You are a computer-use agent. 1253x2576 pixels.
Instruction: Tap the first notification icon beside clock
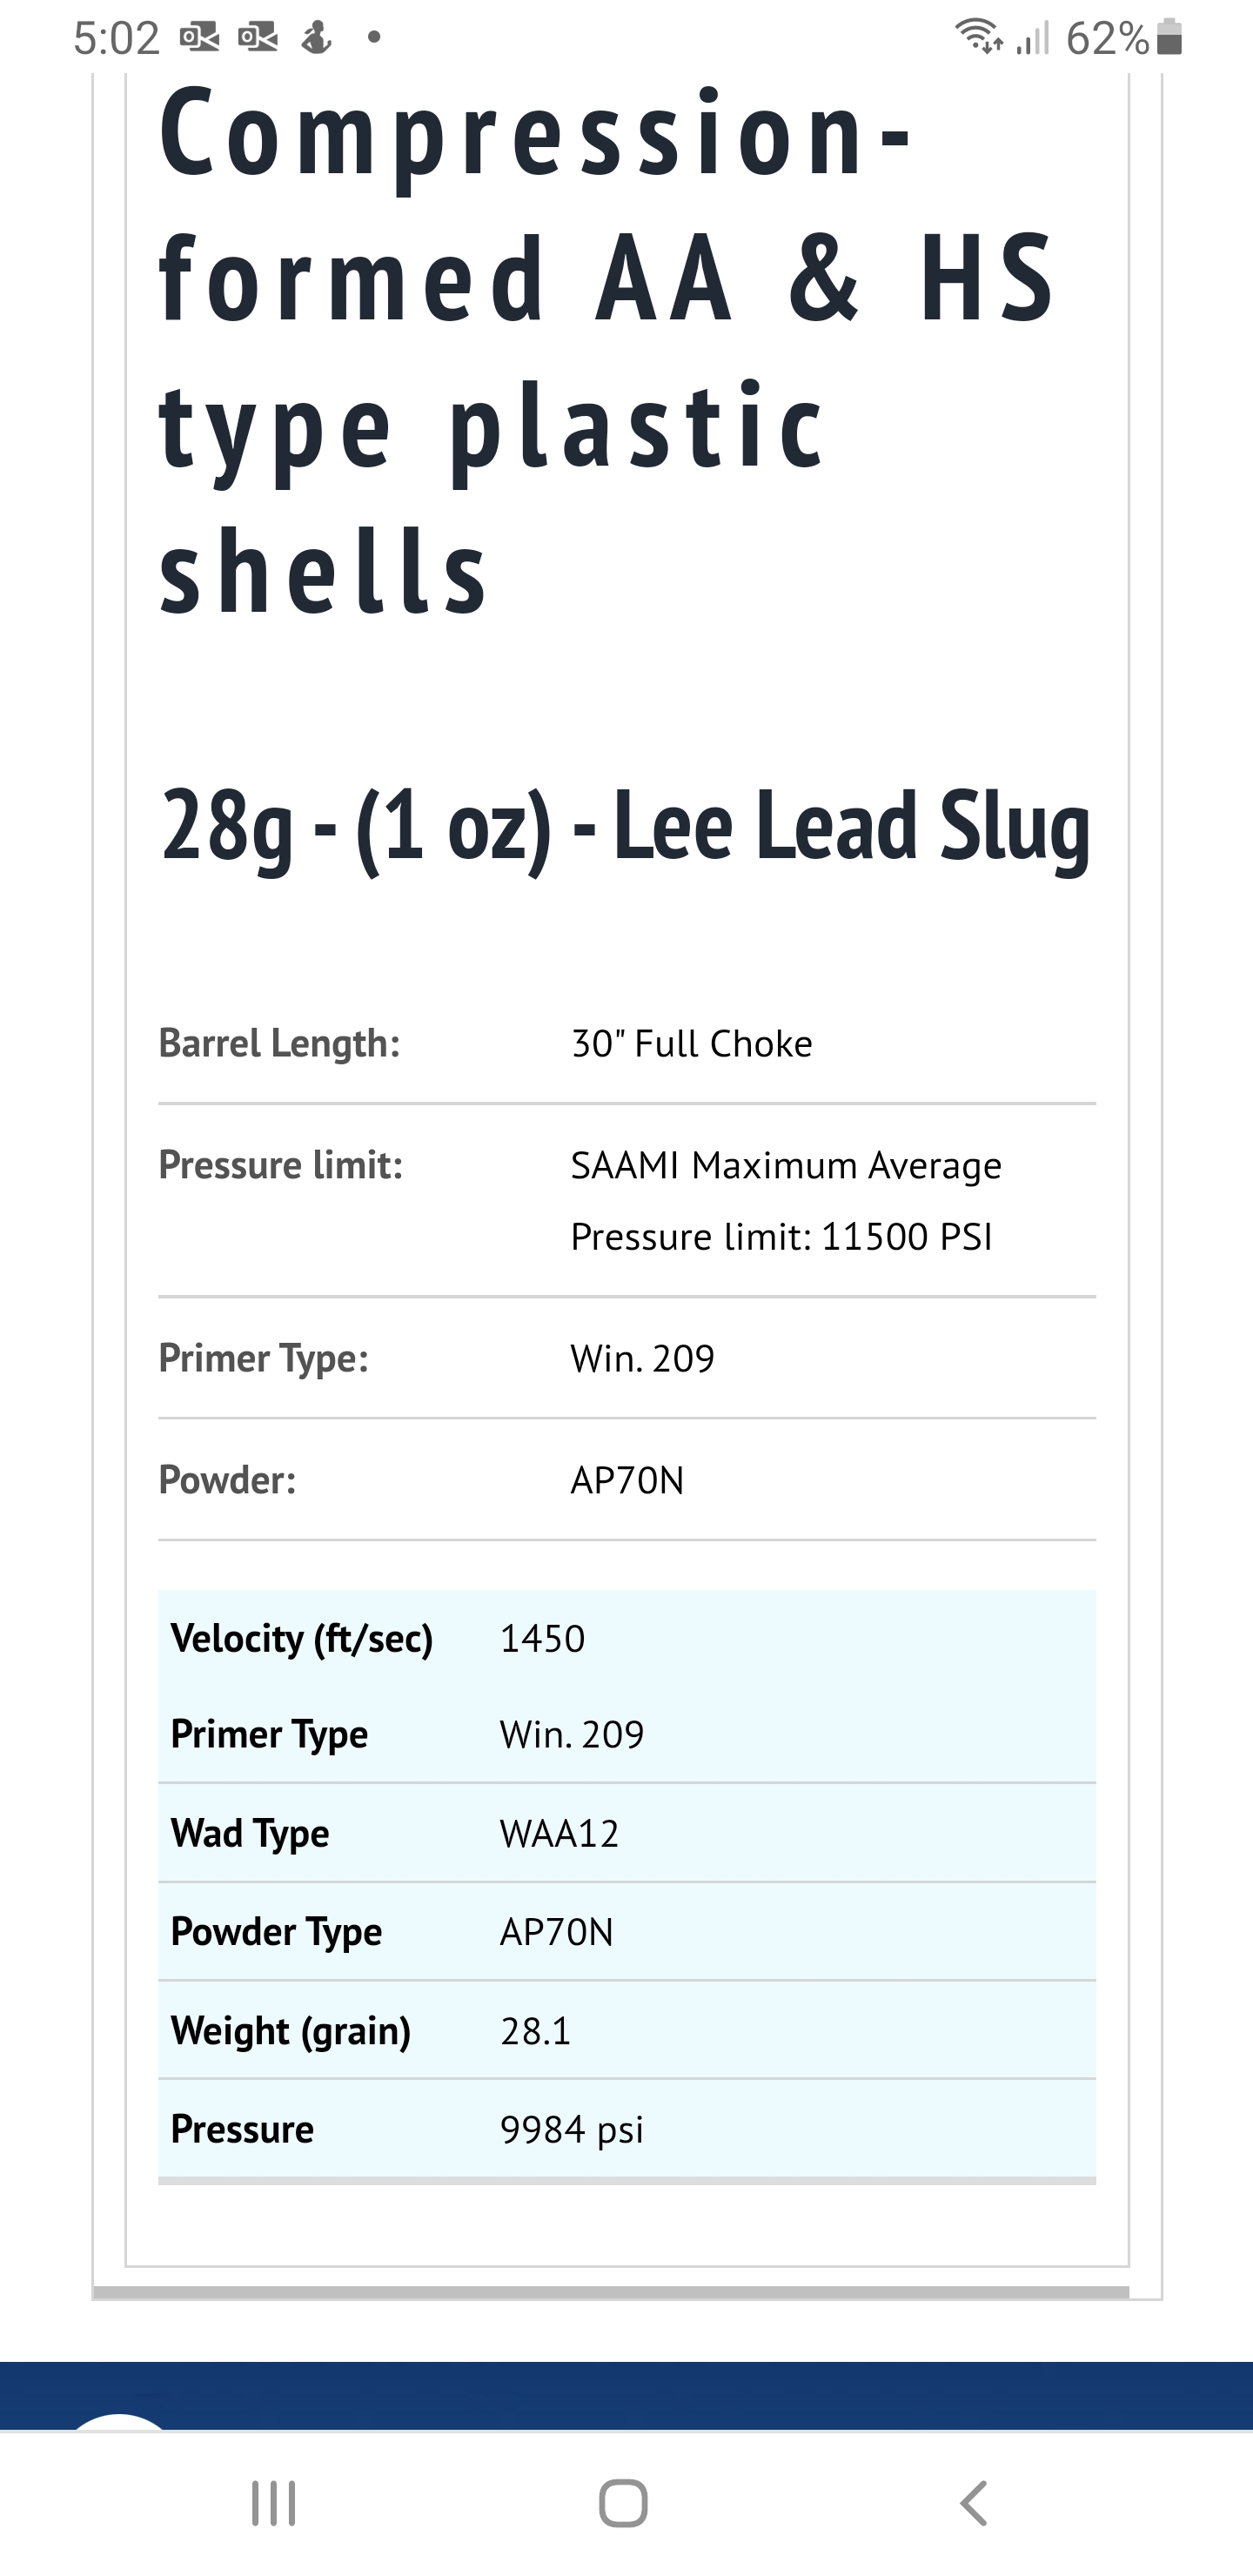(x=199, y=38)
